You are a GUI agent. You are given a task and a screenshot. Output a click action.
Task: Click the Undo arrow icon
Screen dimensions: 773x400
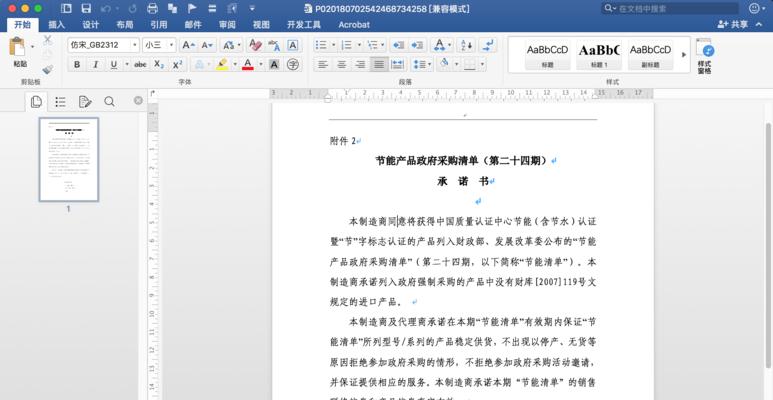[x=105, y=8]
